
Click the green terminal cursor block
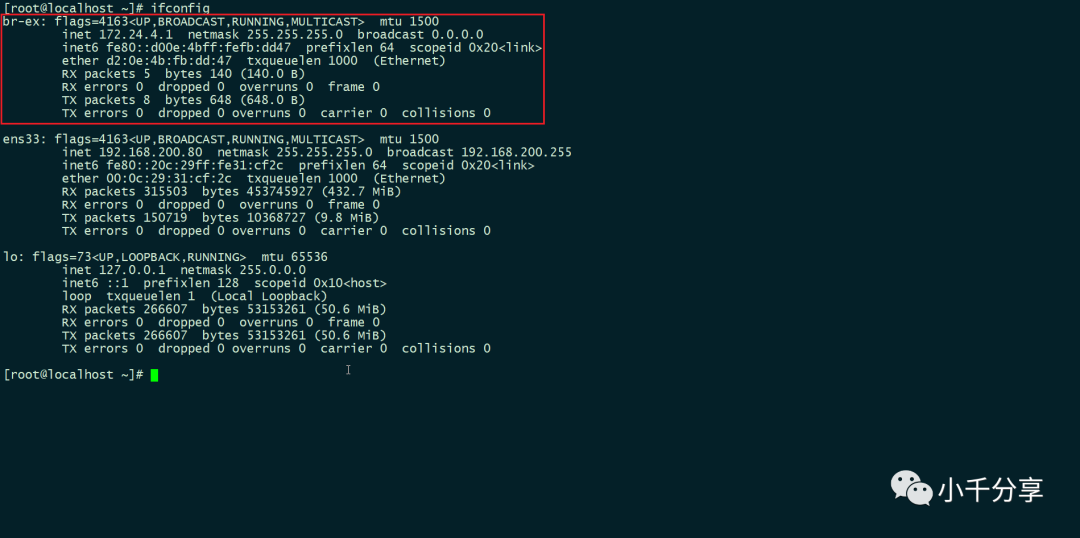point(154,375)
